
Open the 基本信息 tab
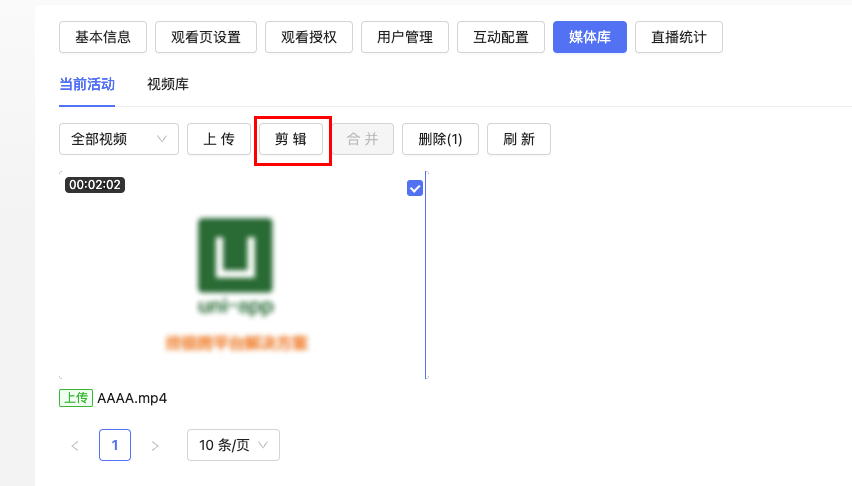click(x=102, y=37)
